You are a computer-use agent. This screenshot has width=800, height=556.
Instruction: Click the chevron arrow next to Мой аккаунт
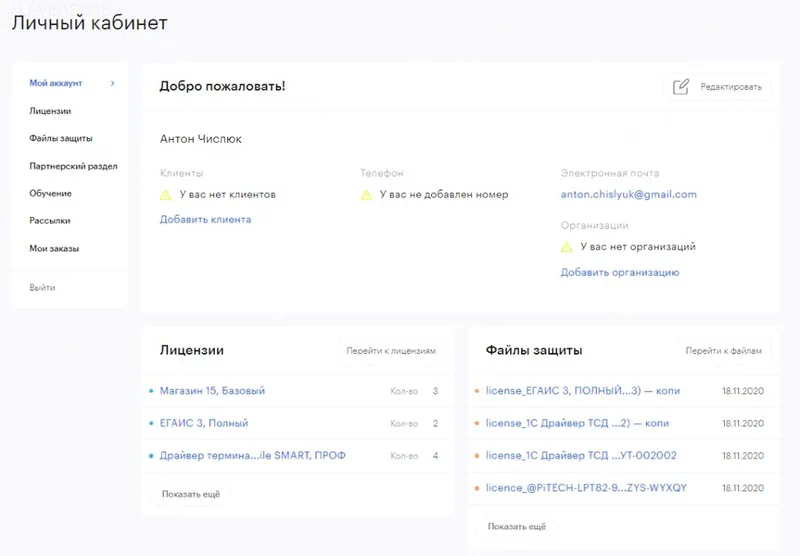pyautogui.click(x=113, y=84)
